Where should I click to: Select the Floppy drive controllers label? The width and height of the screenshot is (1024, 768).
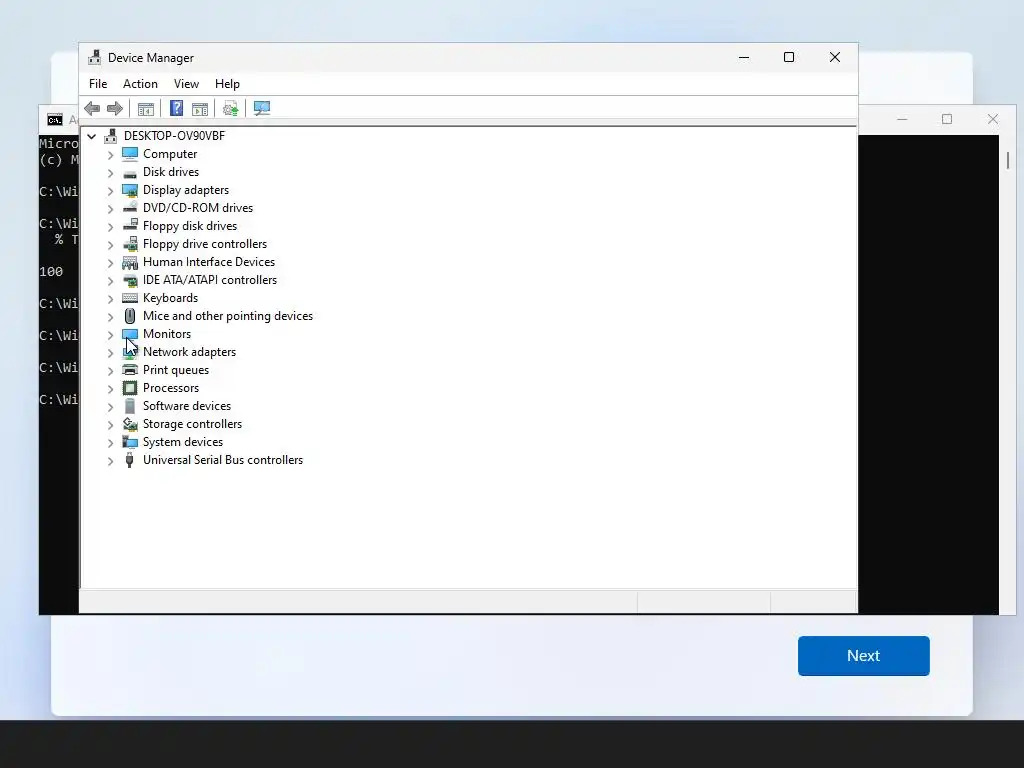205,244
